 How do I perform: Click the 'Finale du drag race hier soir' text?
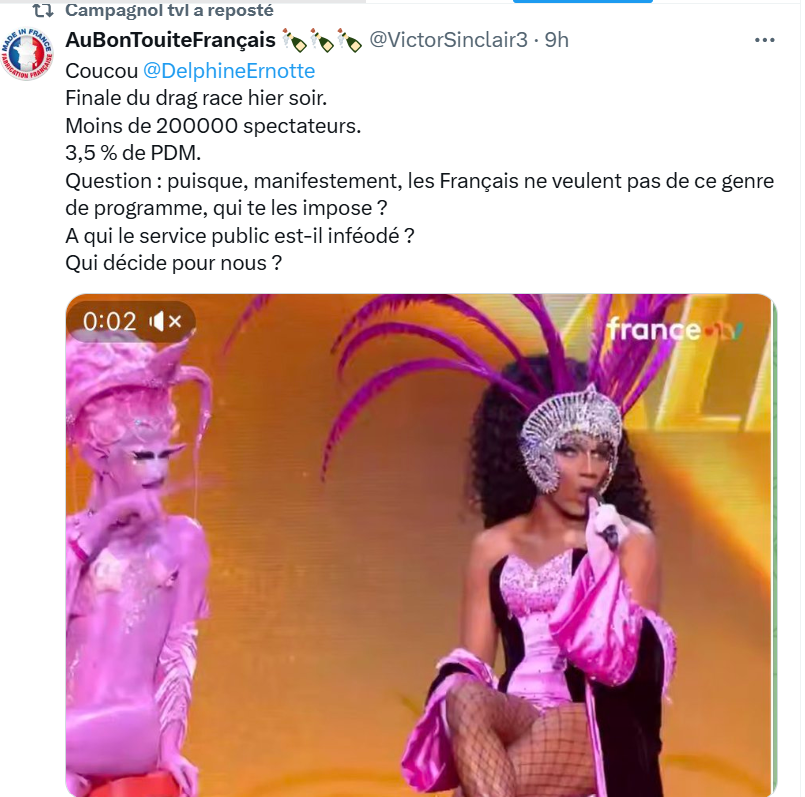[196, 98]
